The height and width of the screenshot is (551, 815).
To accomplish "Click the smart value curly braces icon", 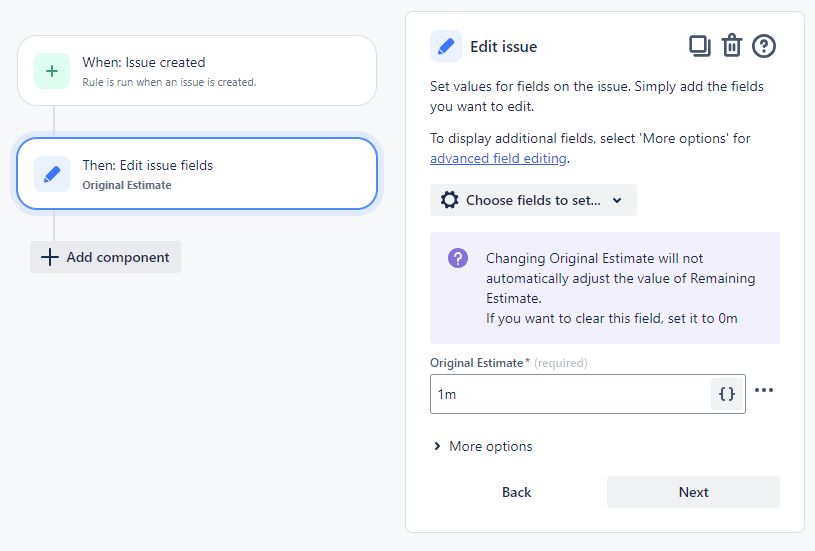I will pos(727,394).
